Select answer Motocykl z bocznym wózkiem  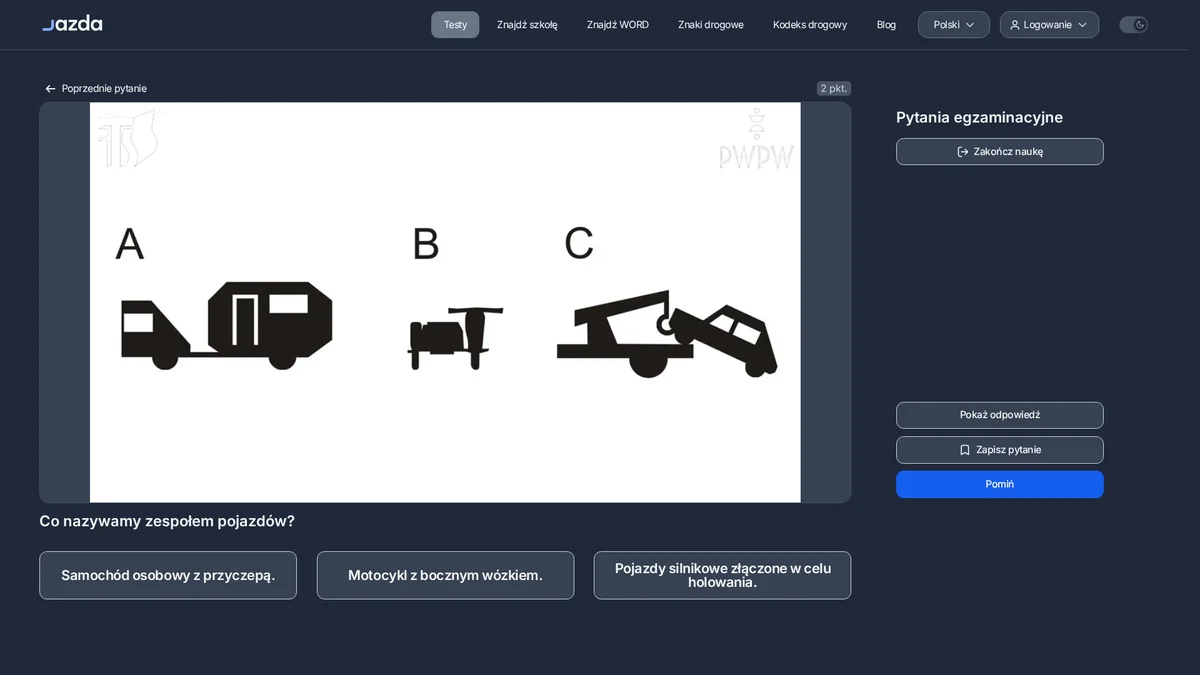(x=445, y=575)
